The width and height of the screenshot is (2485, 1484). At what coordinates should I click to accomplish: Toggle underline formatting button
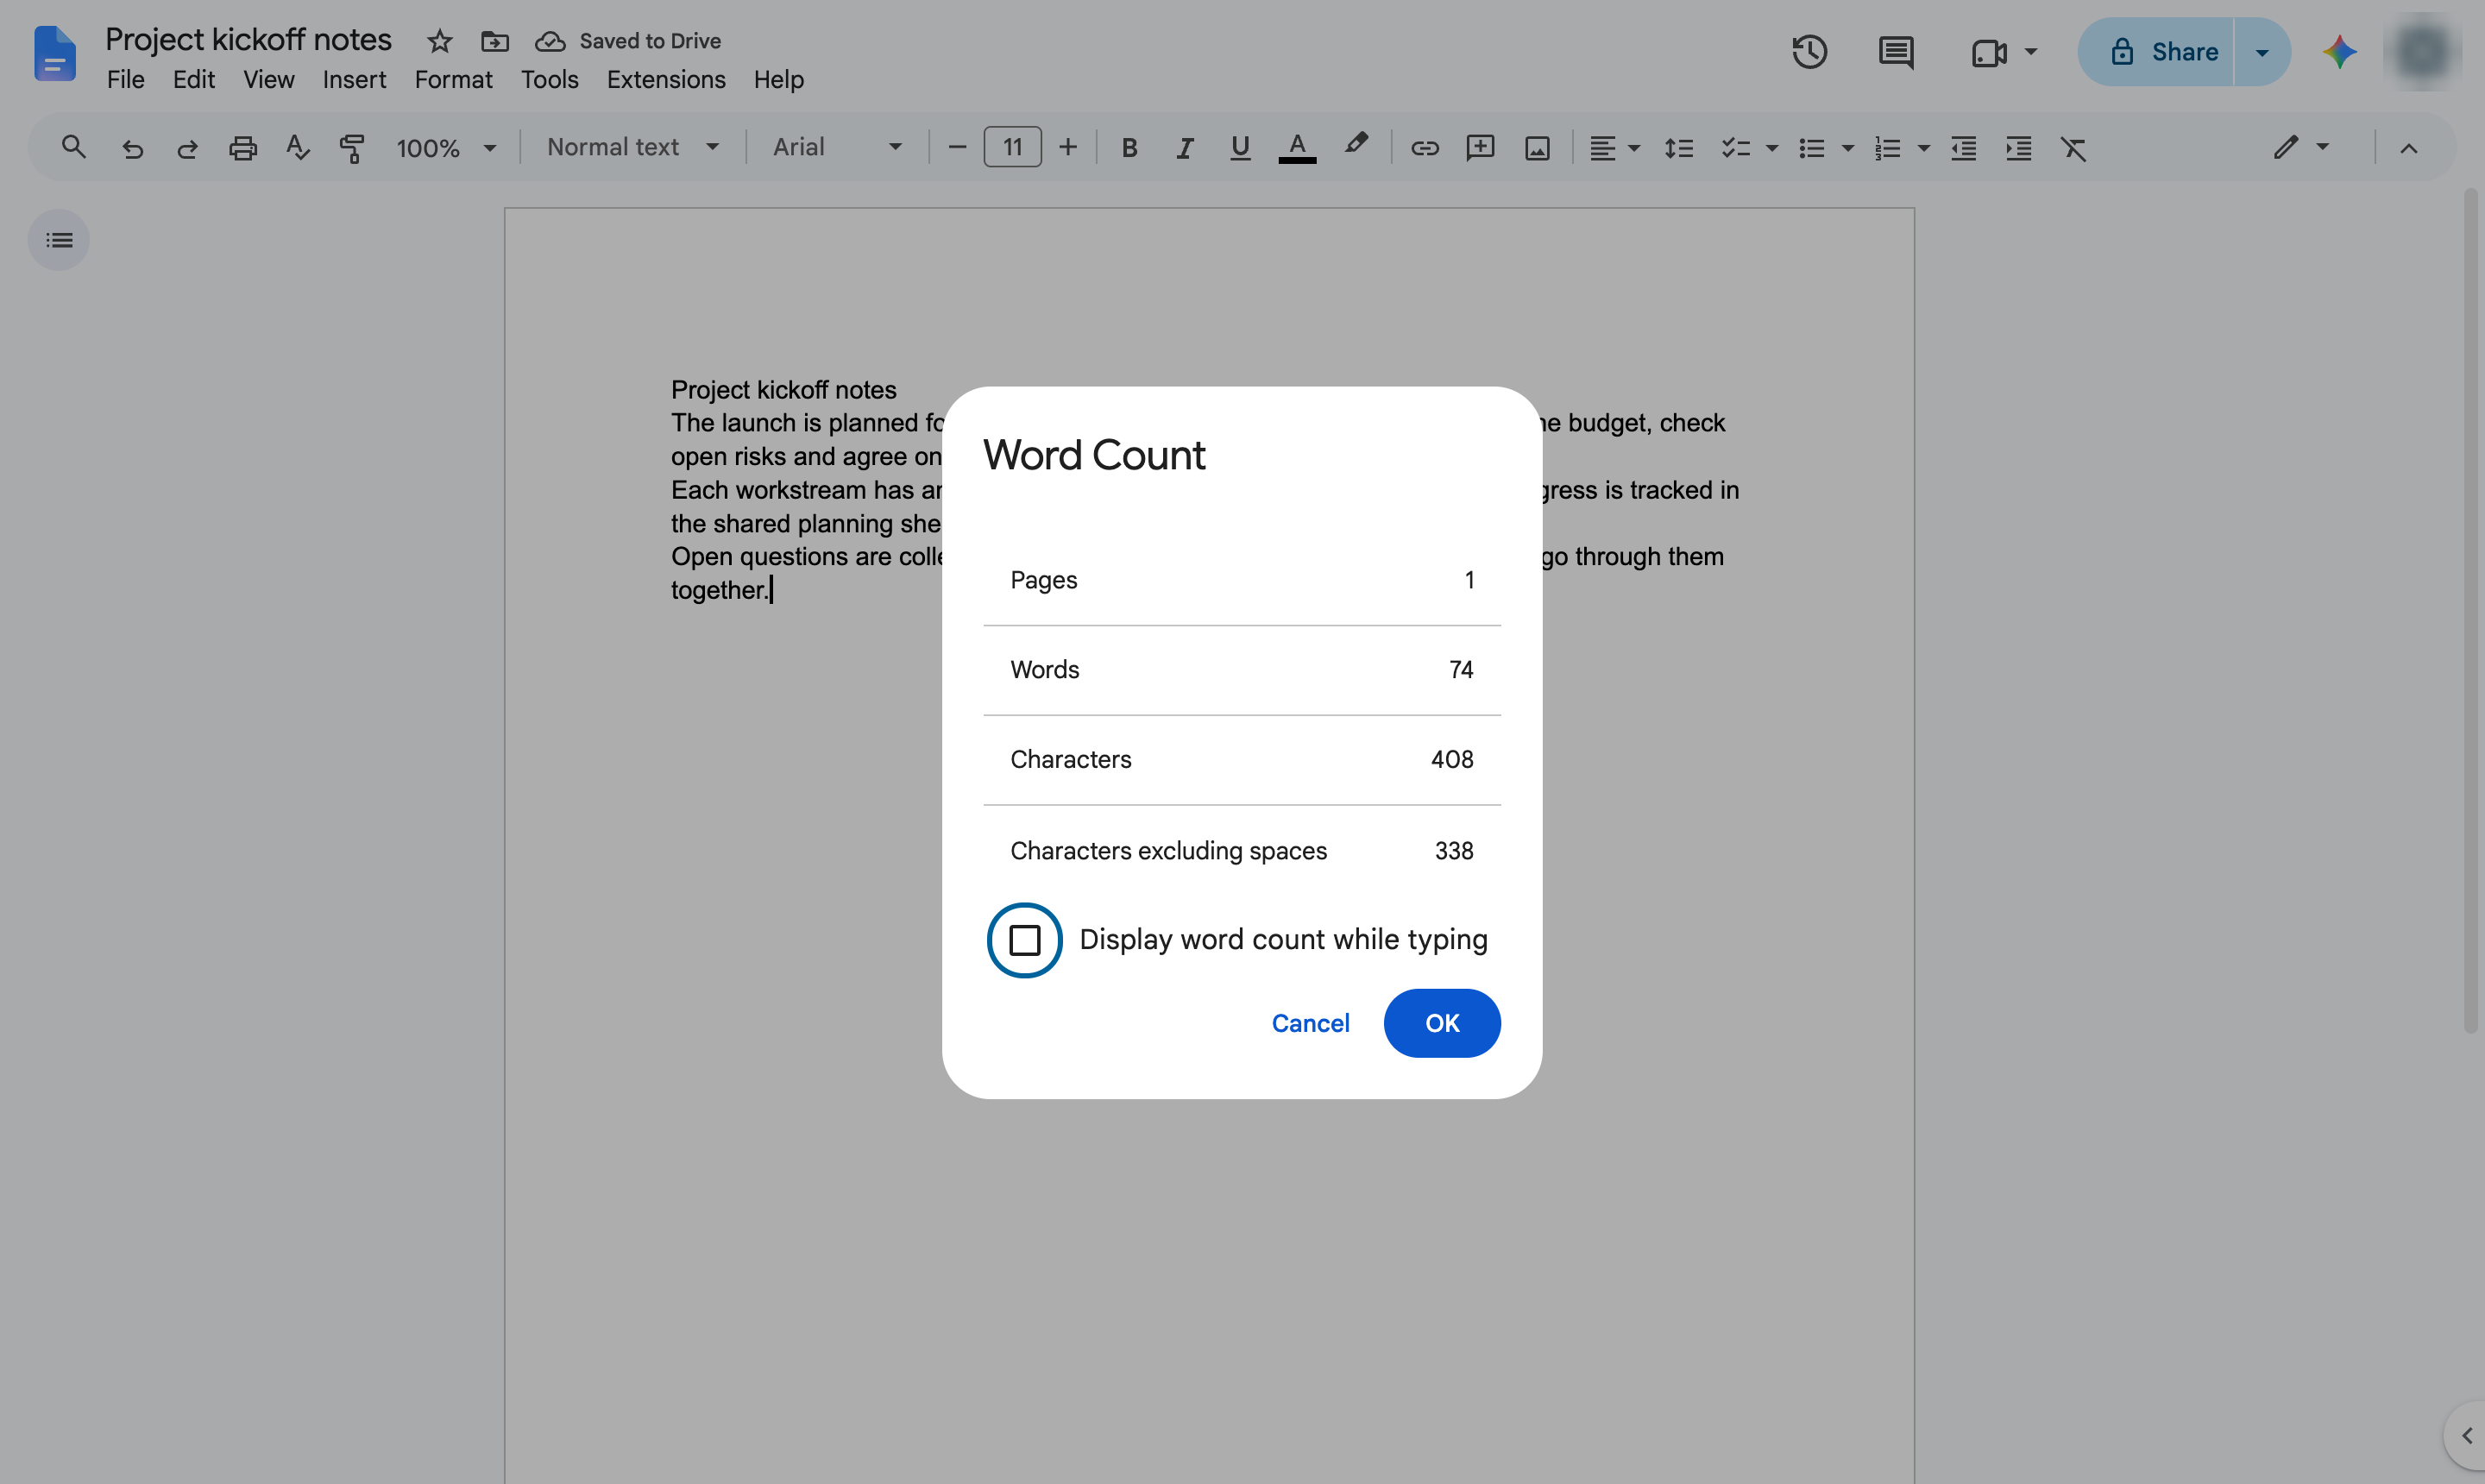(x=1240, y=148)
